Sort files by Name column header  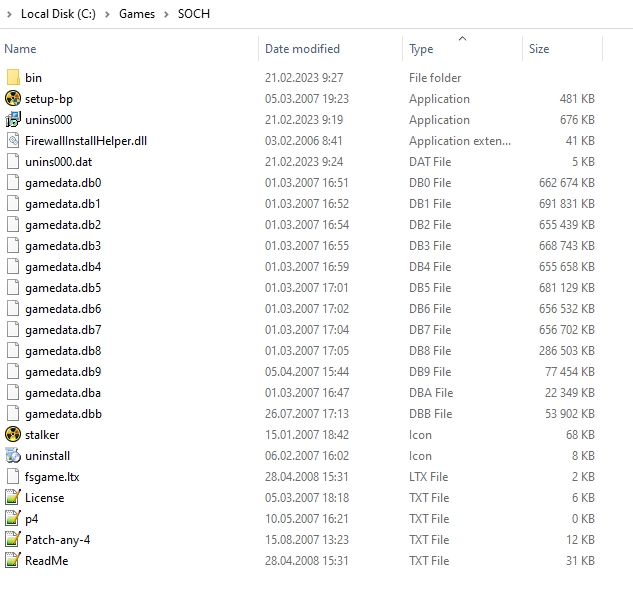pyautogui.click(x=20, y=48)
